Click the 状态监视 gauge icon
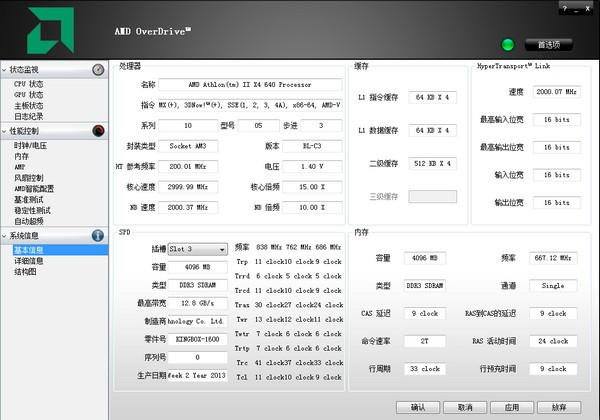The height and width of the screenshot is (420, 600). (98, 70)
